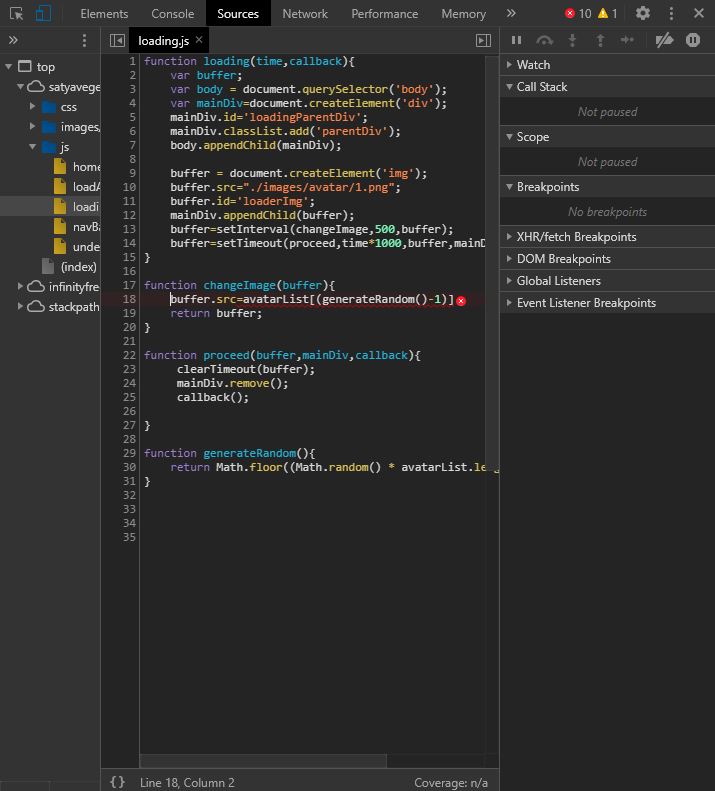Switch to the Console tab
Viewport: 715px width, 791px height.
point(173,14)
